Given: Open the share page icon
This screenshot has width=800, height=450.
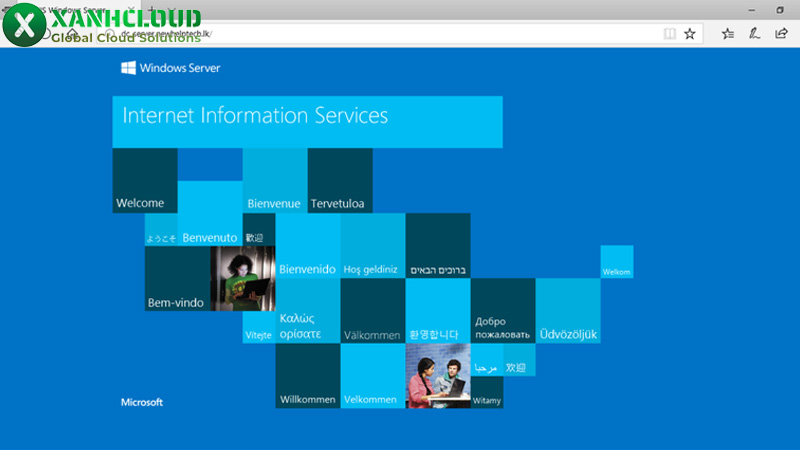Looking at the screenshot, I should pyautogui.click(x=781, y=34).
